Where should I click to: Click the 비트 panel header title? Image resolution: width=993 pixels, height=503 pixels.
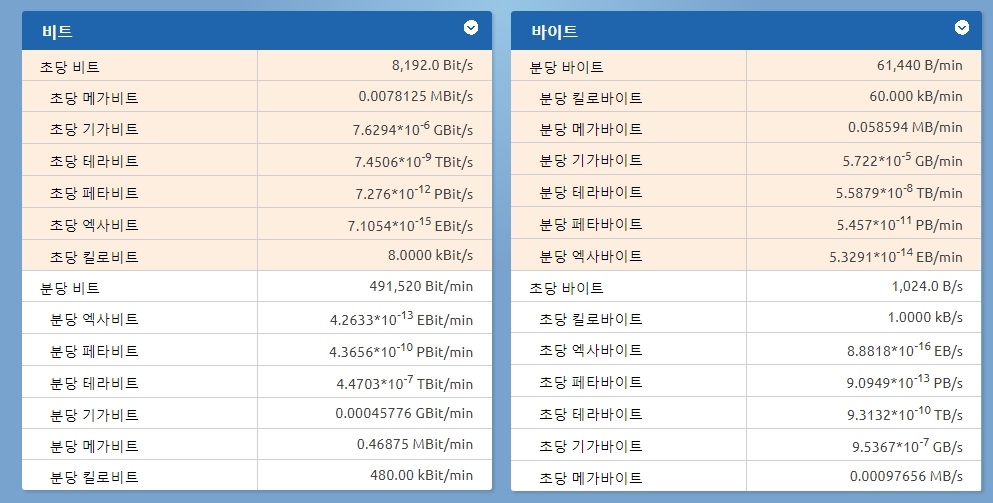click(58, 32)
